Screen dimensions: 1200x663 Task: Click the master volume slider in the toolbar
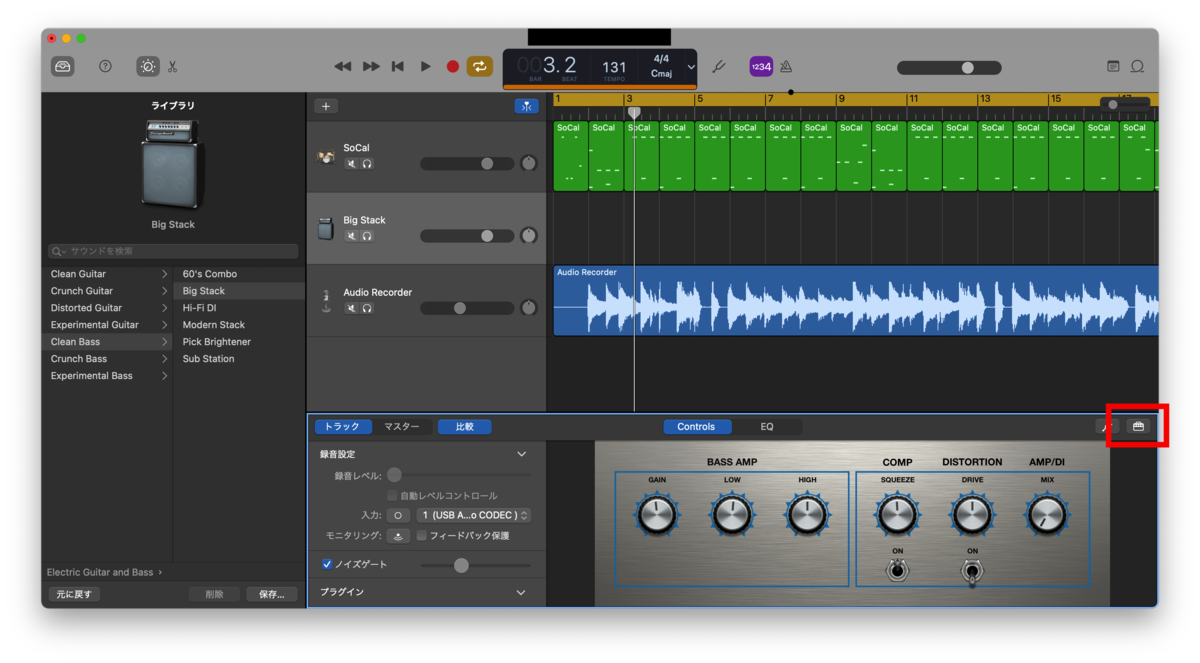pyautogui.click(x=949, y=67)
